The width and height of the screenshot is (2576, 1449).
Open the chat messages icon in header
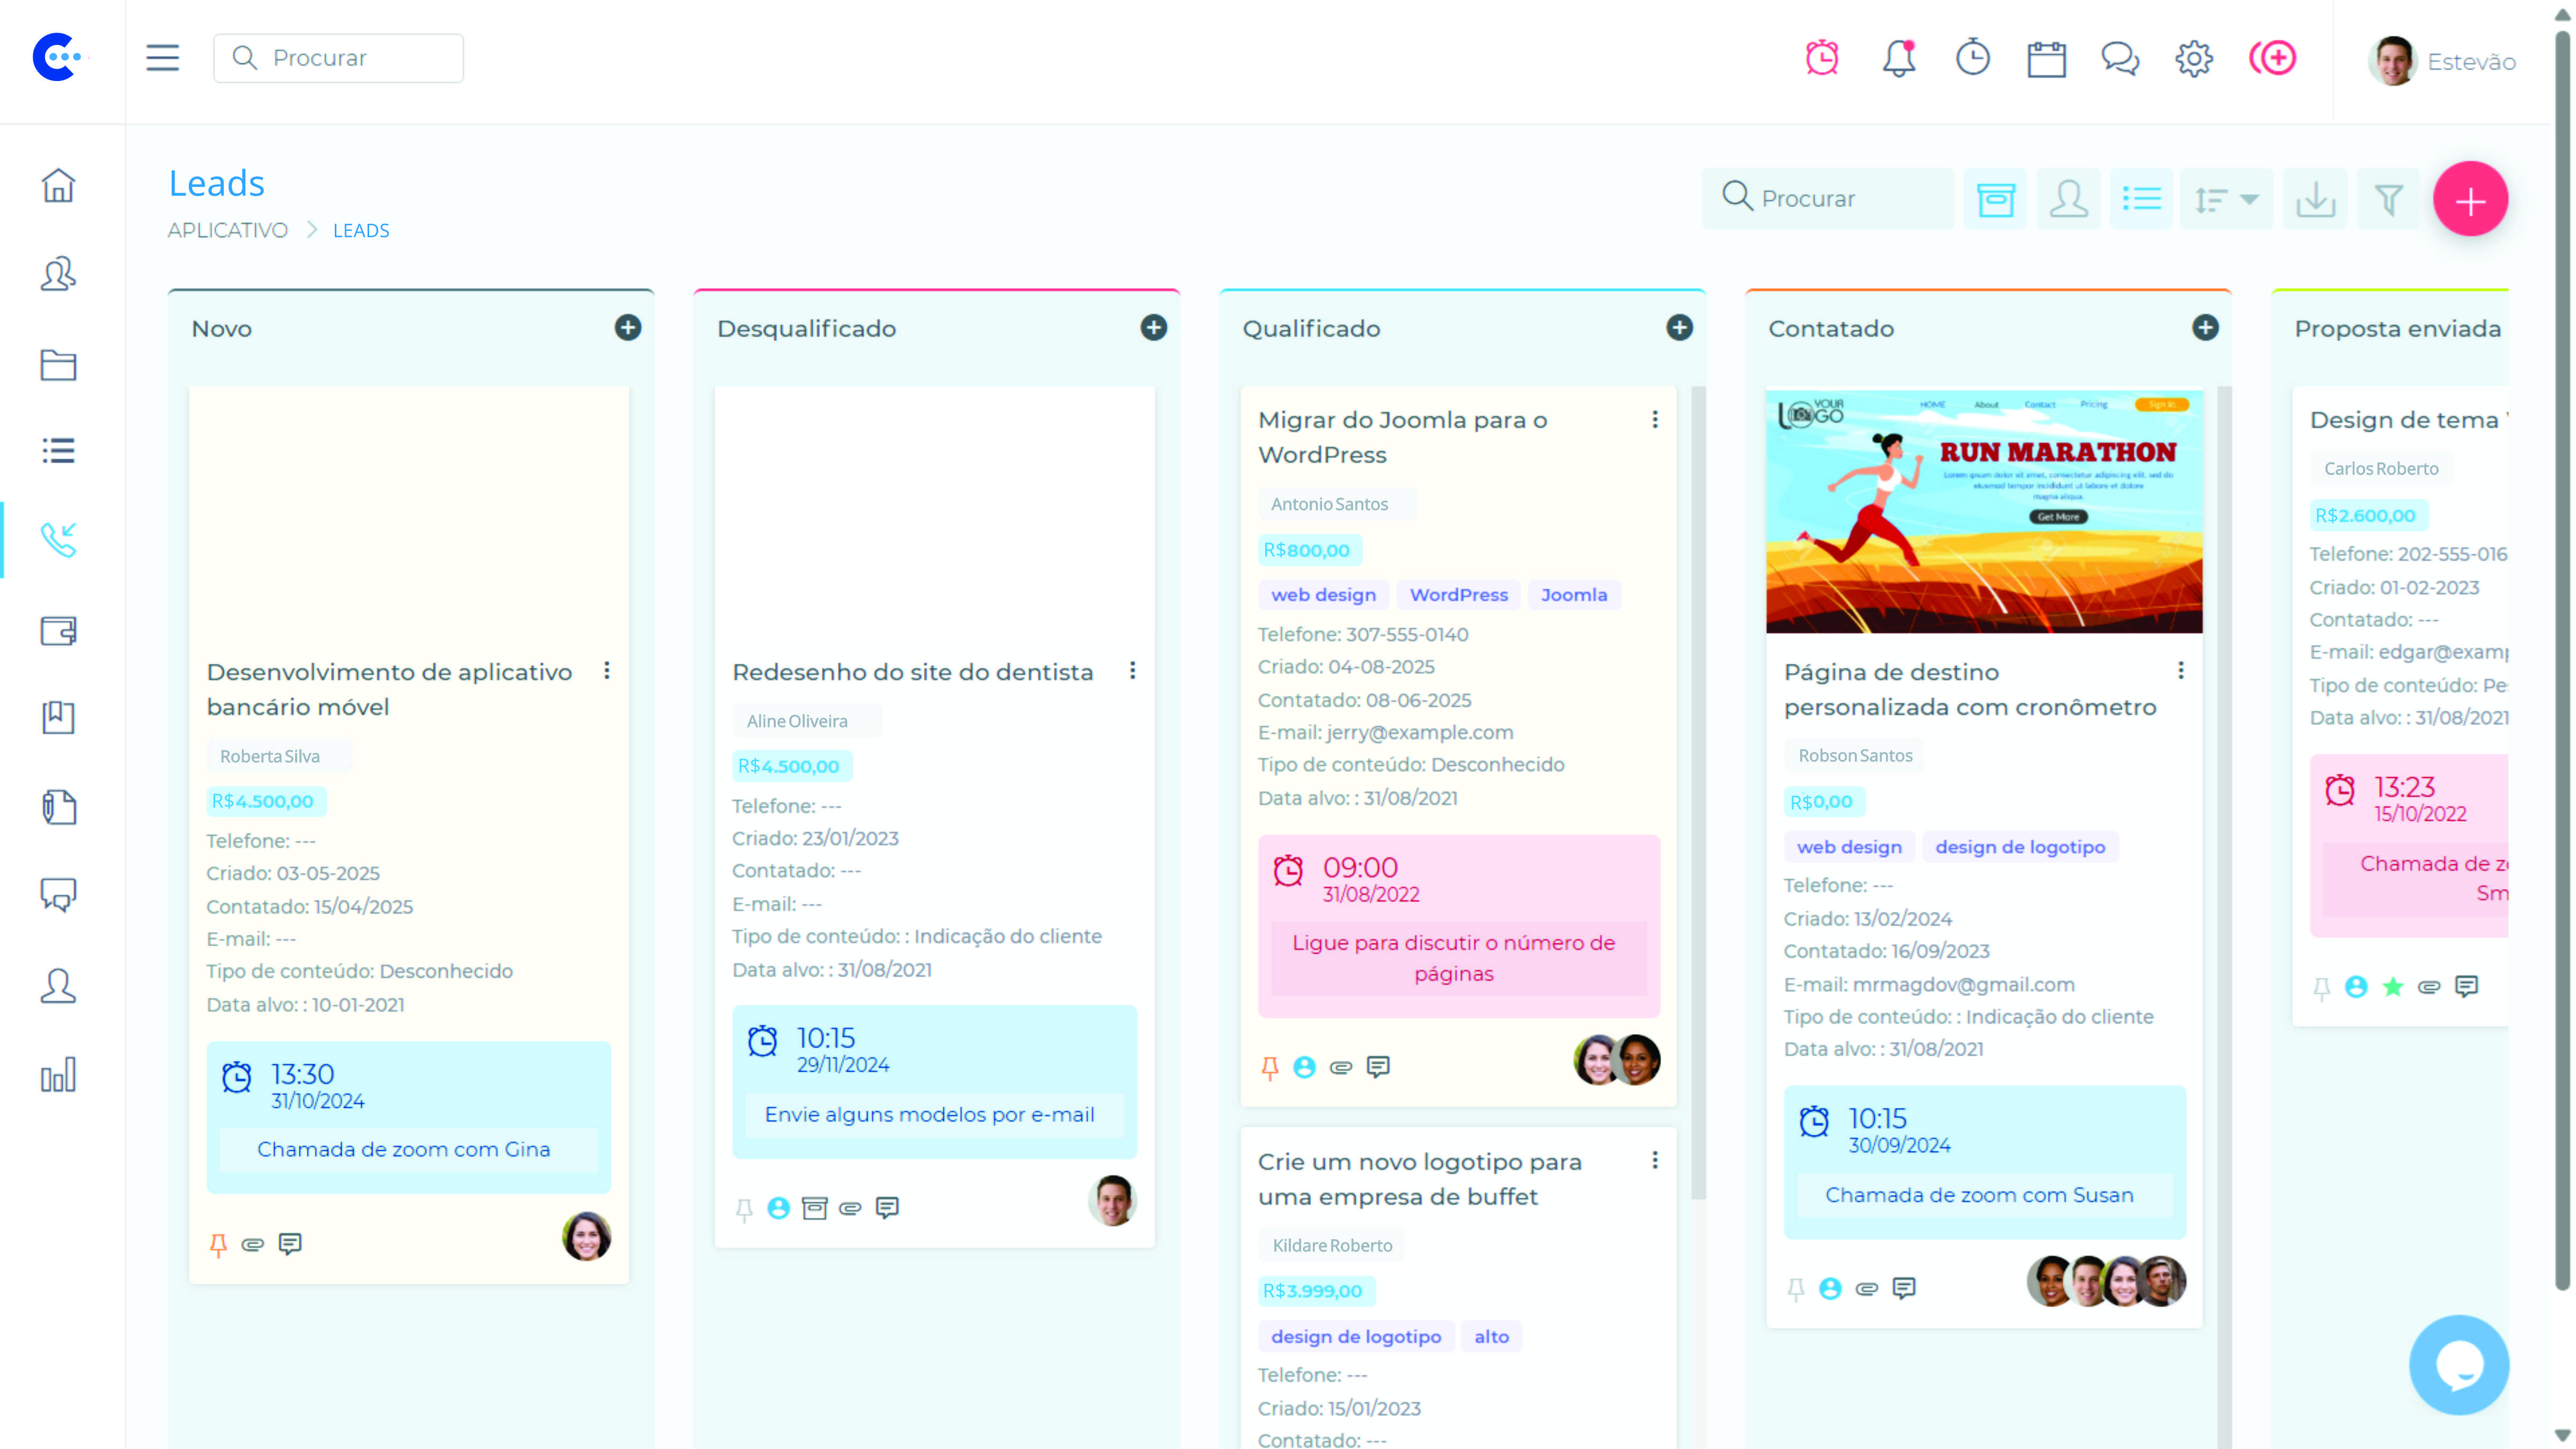click(2120, 59)
